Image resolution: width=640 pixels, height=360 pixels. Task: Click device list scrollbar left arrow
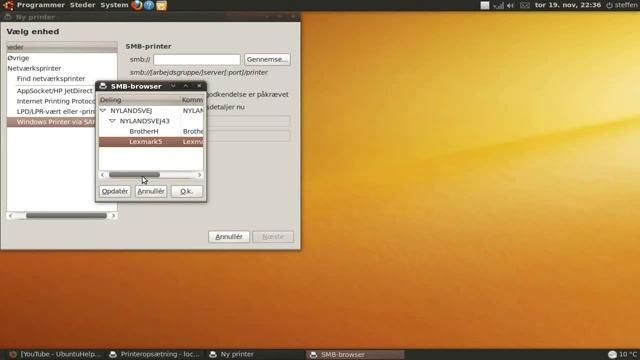10,216
